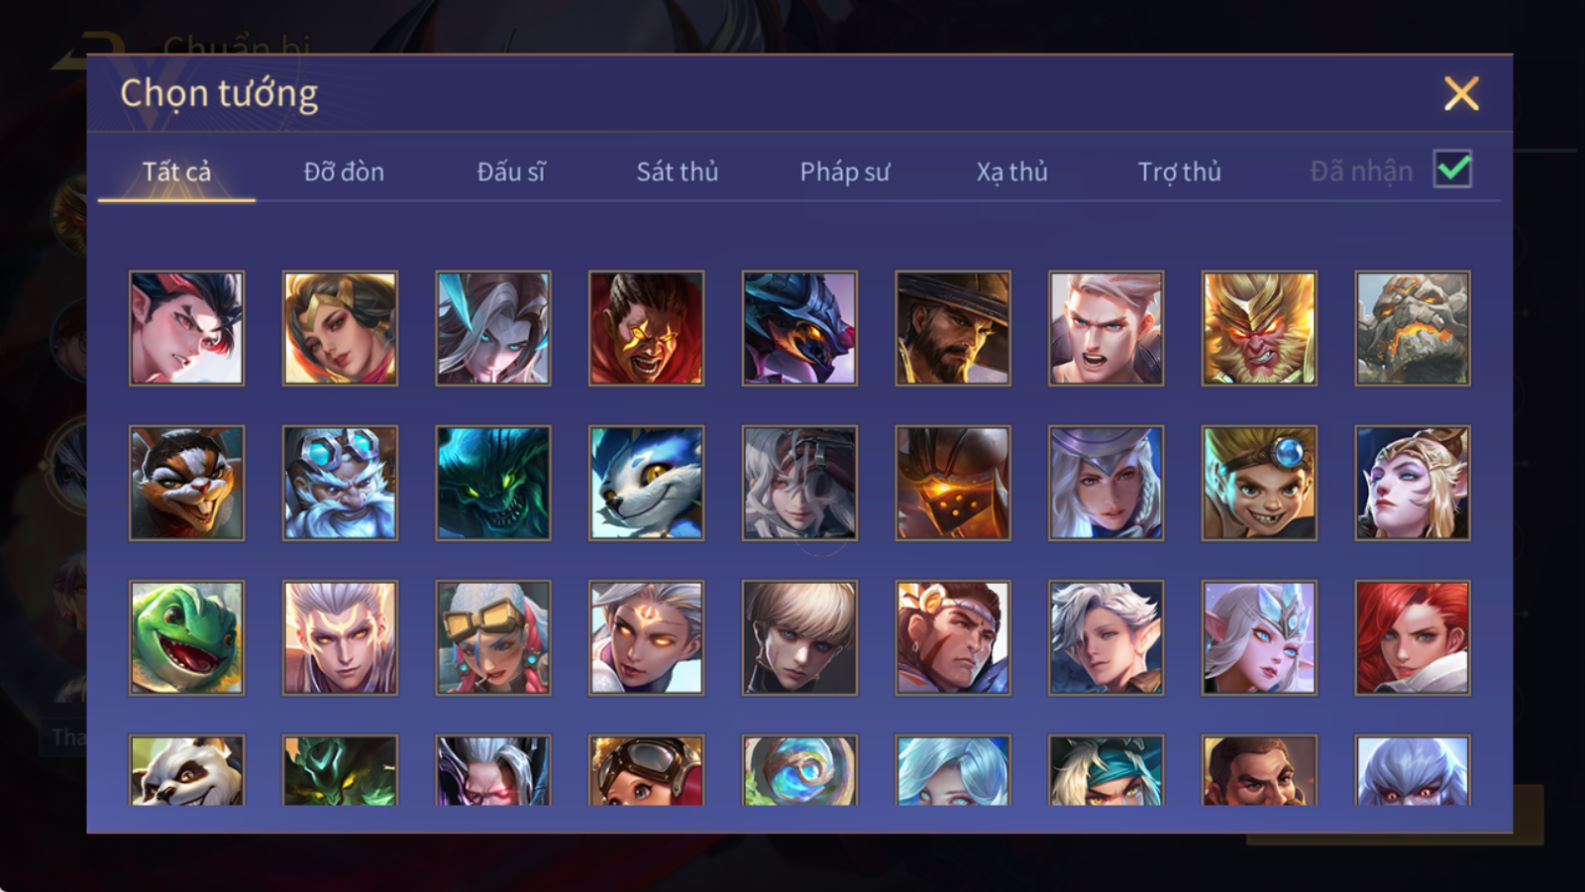
Task: Switch to the Đỡ đòn tab
Action: (344, 172)
